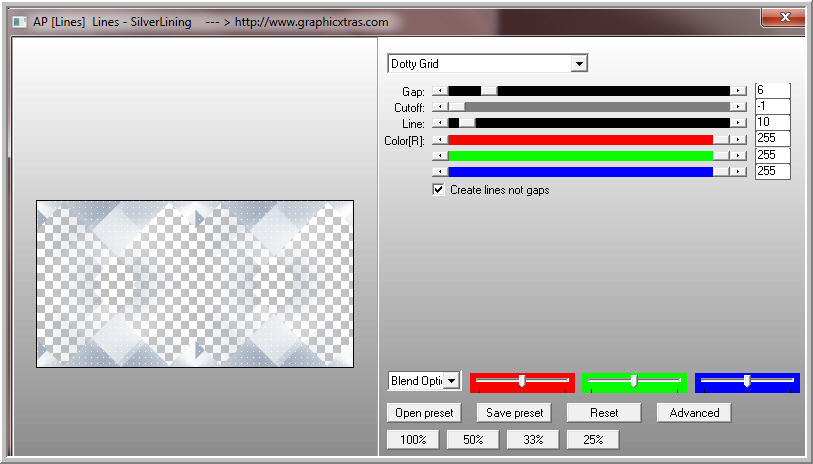The width and height of the screenshot is (813, 464).
Task: Click the Line slider thumb
Action: pyautogui.click(x=467, y=123)
